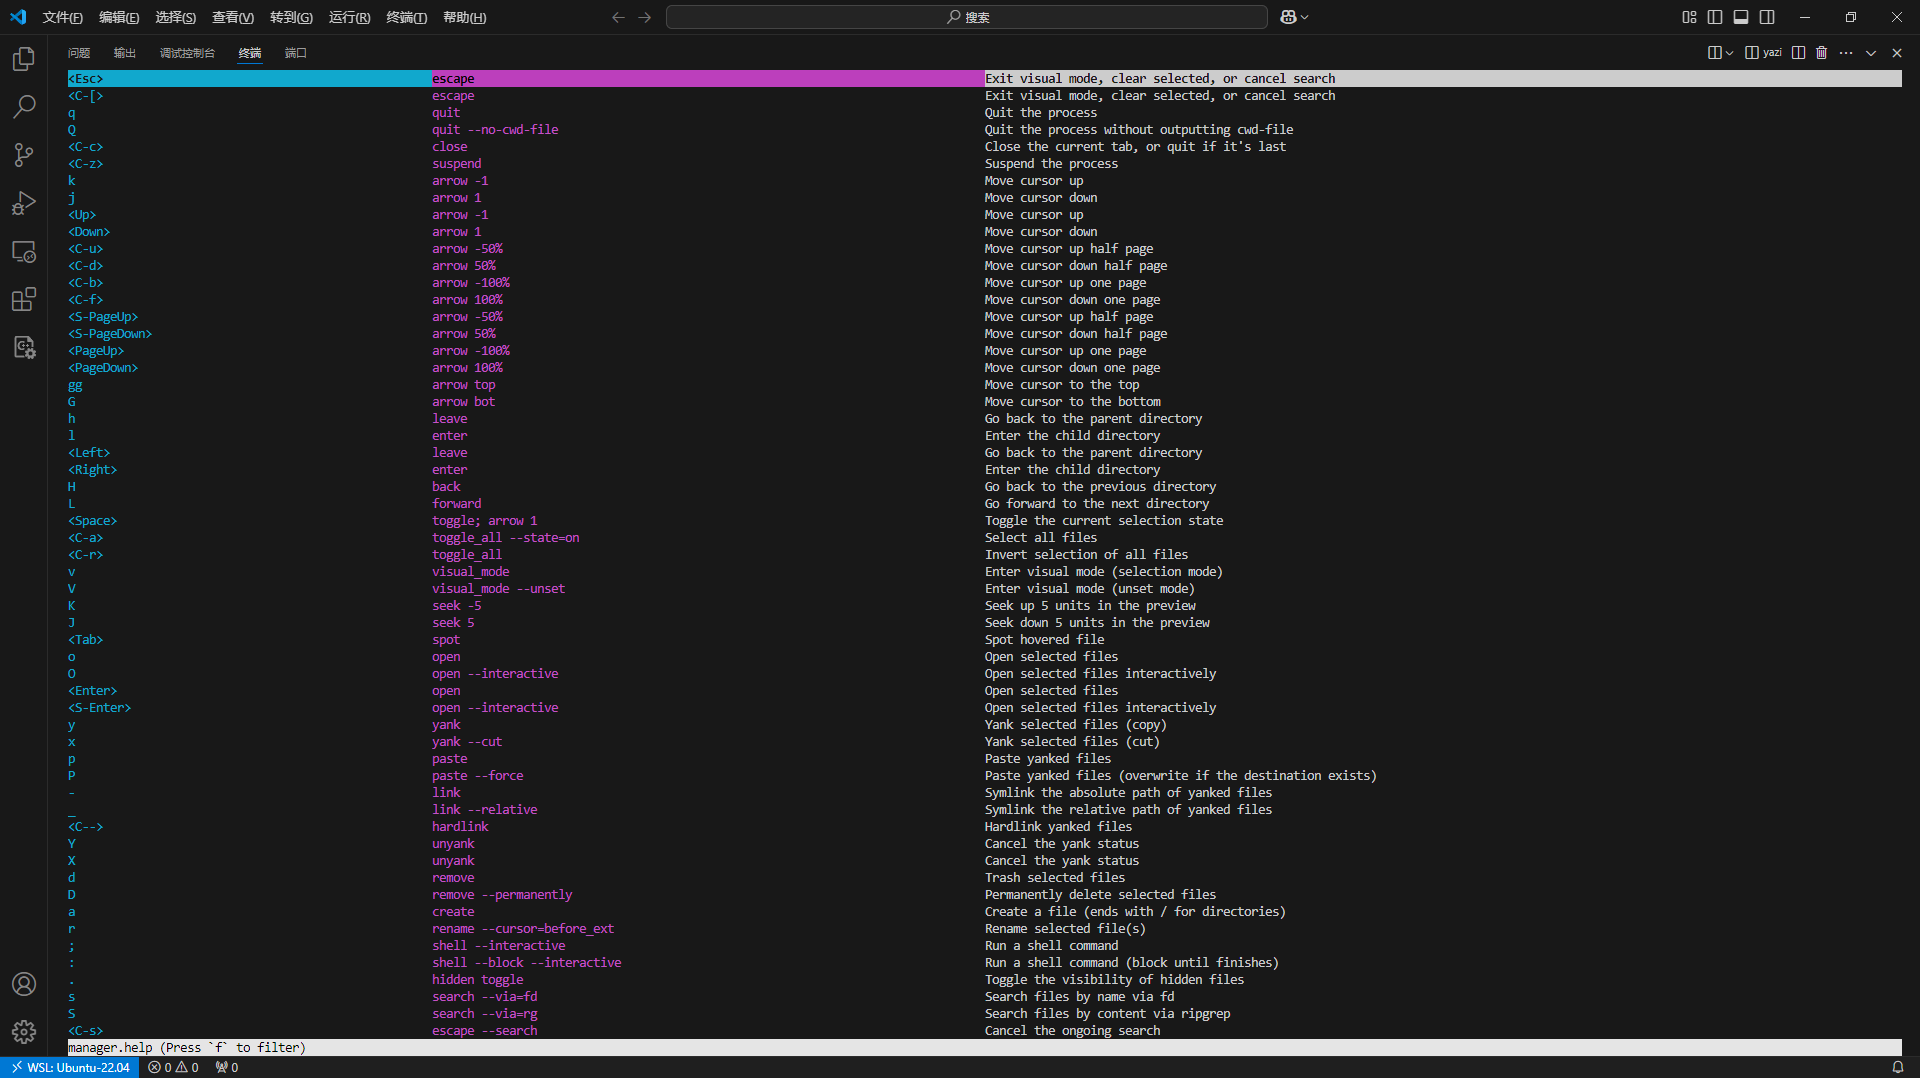The height and width of the screenshot is (1078, 1920).
Task: Select the 终端 panel tab
Action: 250,53
